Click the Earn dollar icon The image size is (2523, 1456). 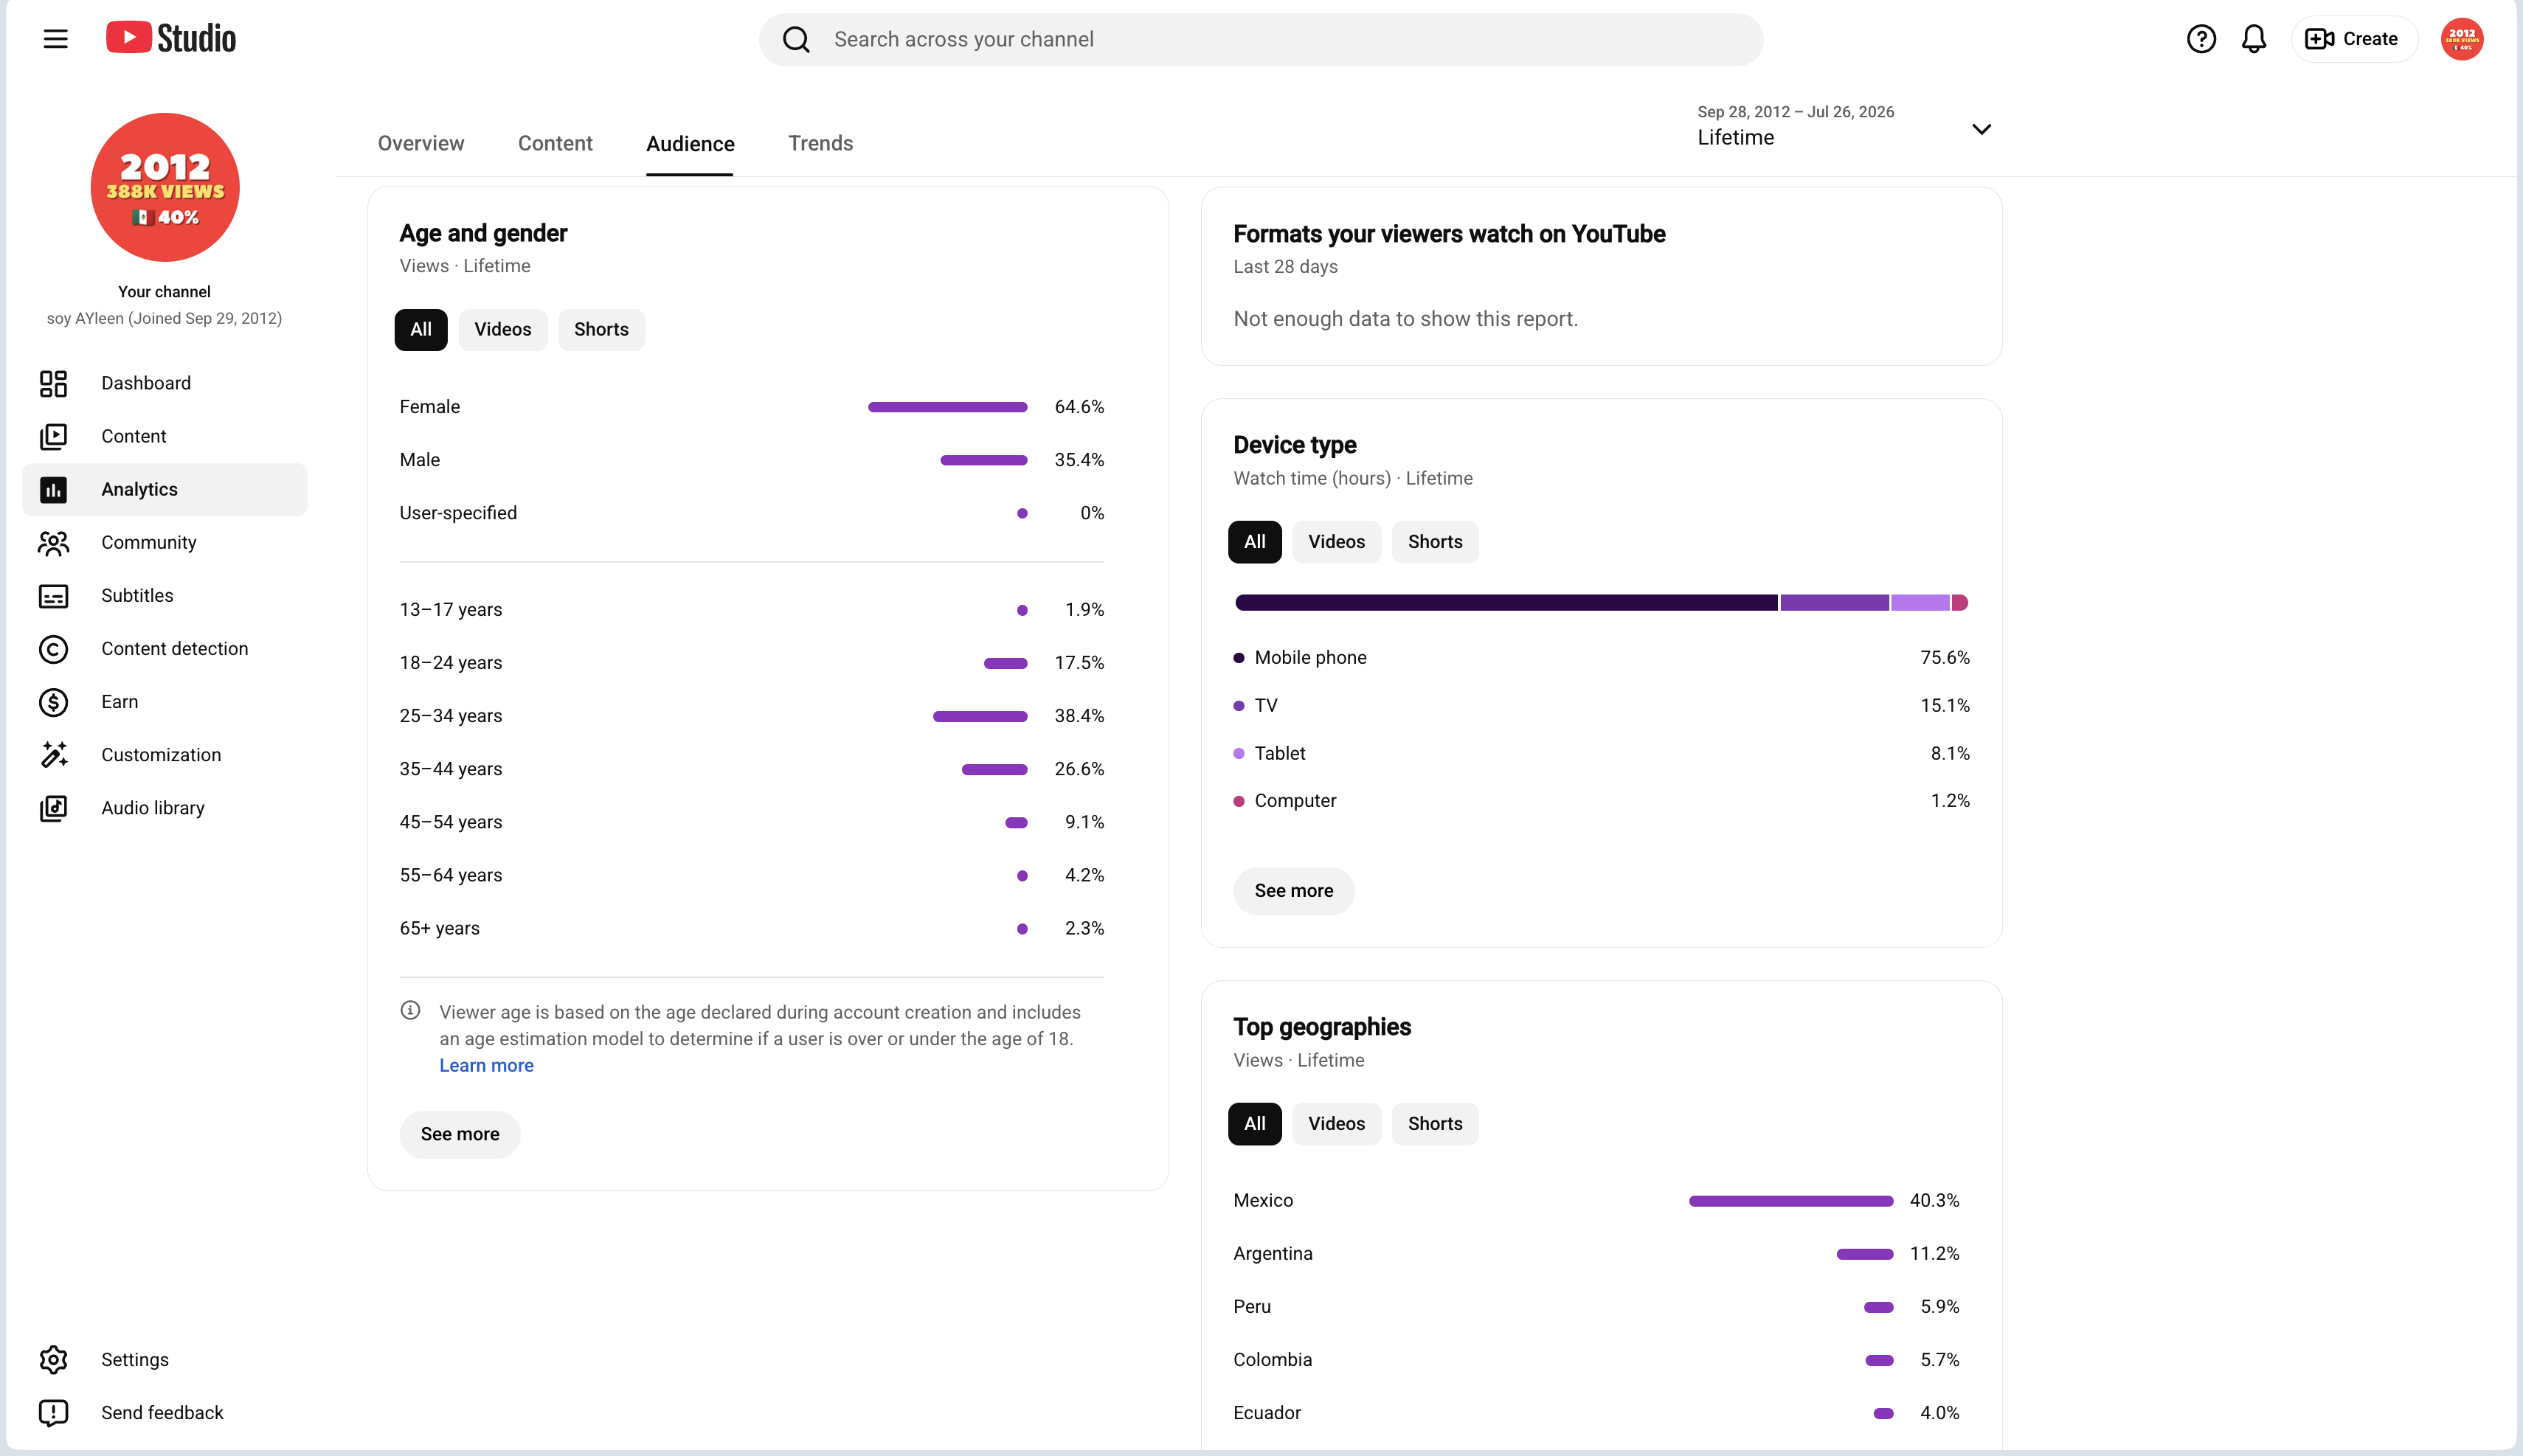coord(53,702)
